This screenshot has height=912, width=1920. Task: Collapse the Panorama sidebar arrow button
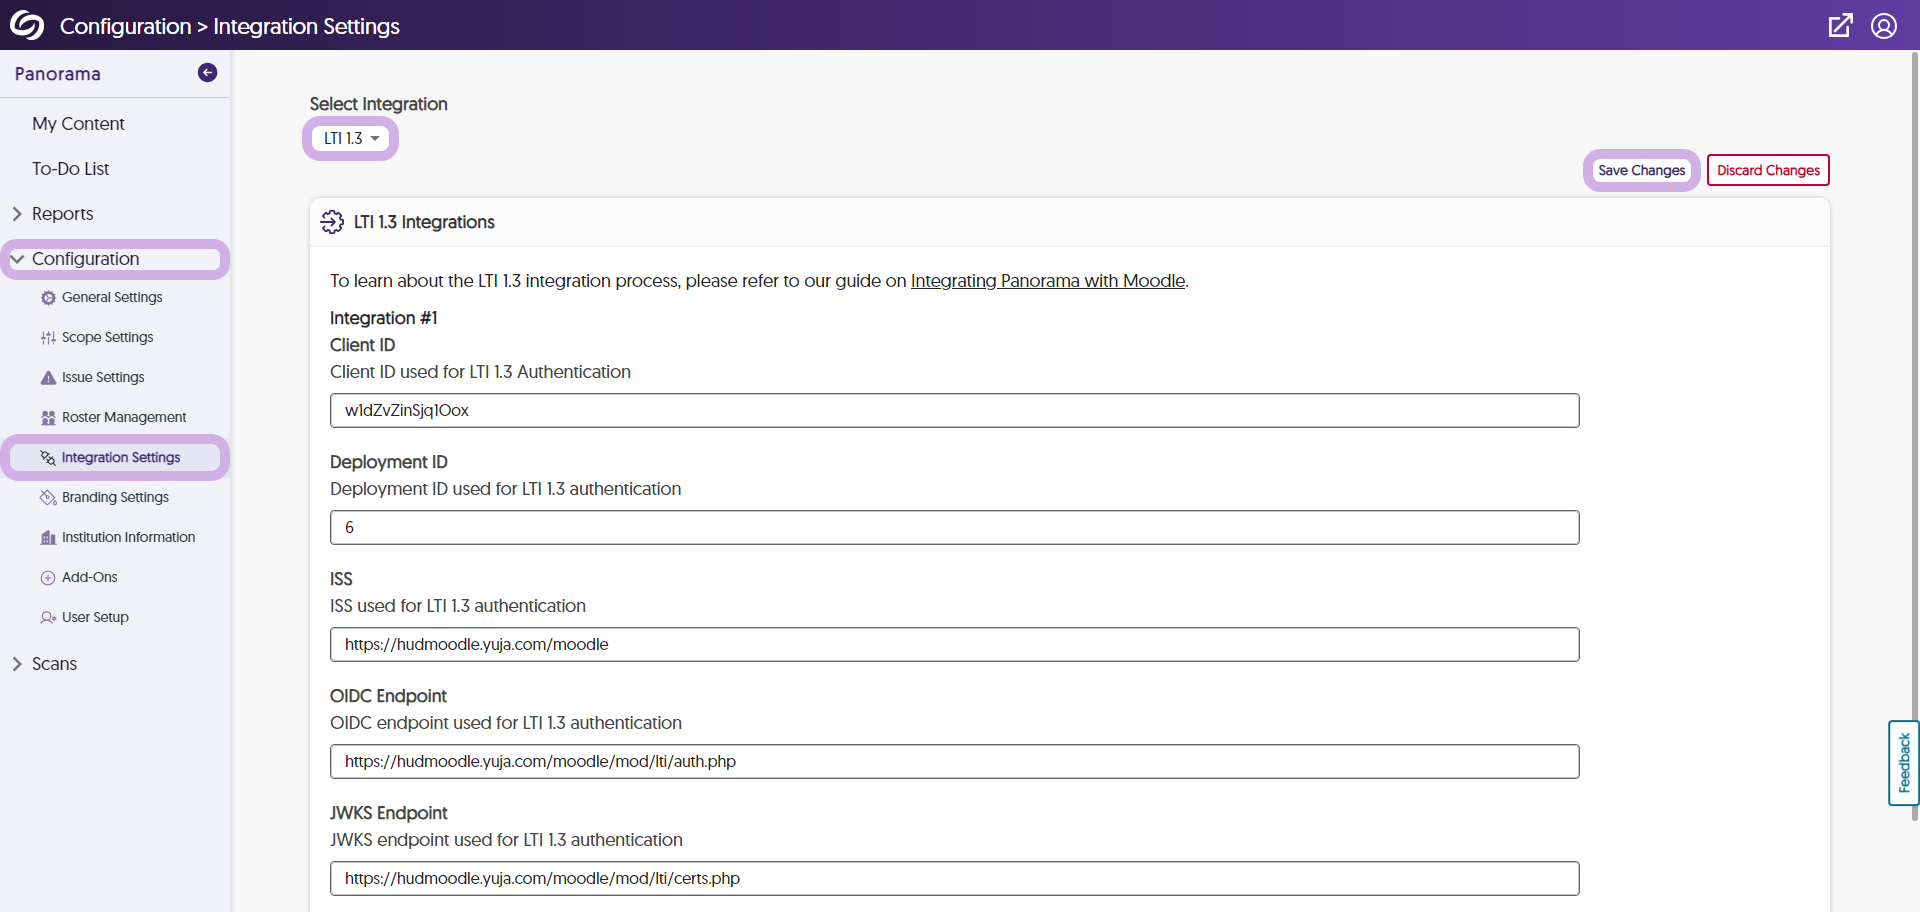[x=207, y=72]
